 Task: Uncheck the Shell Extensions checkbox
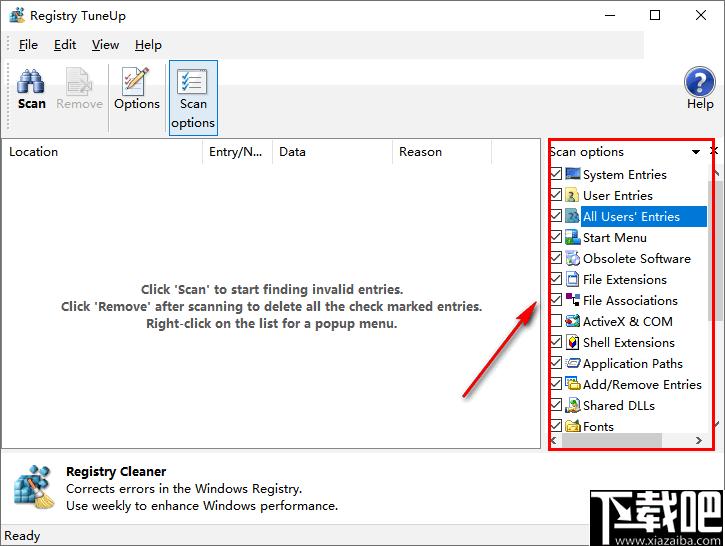[556, 342]
